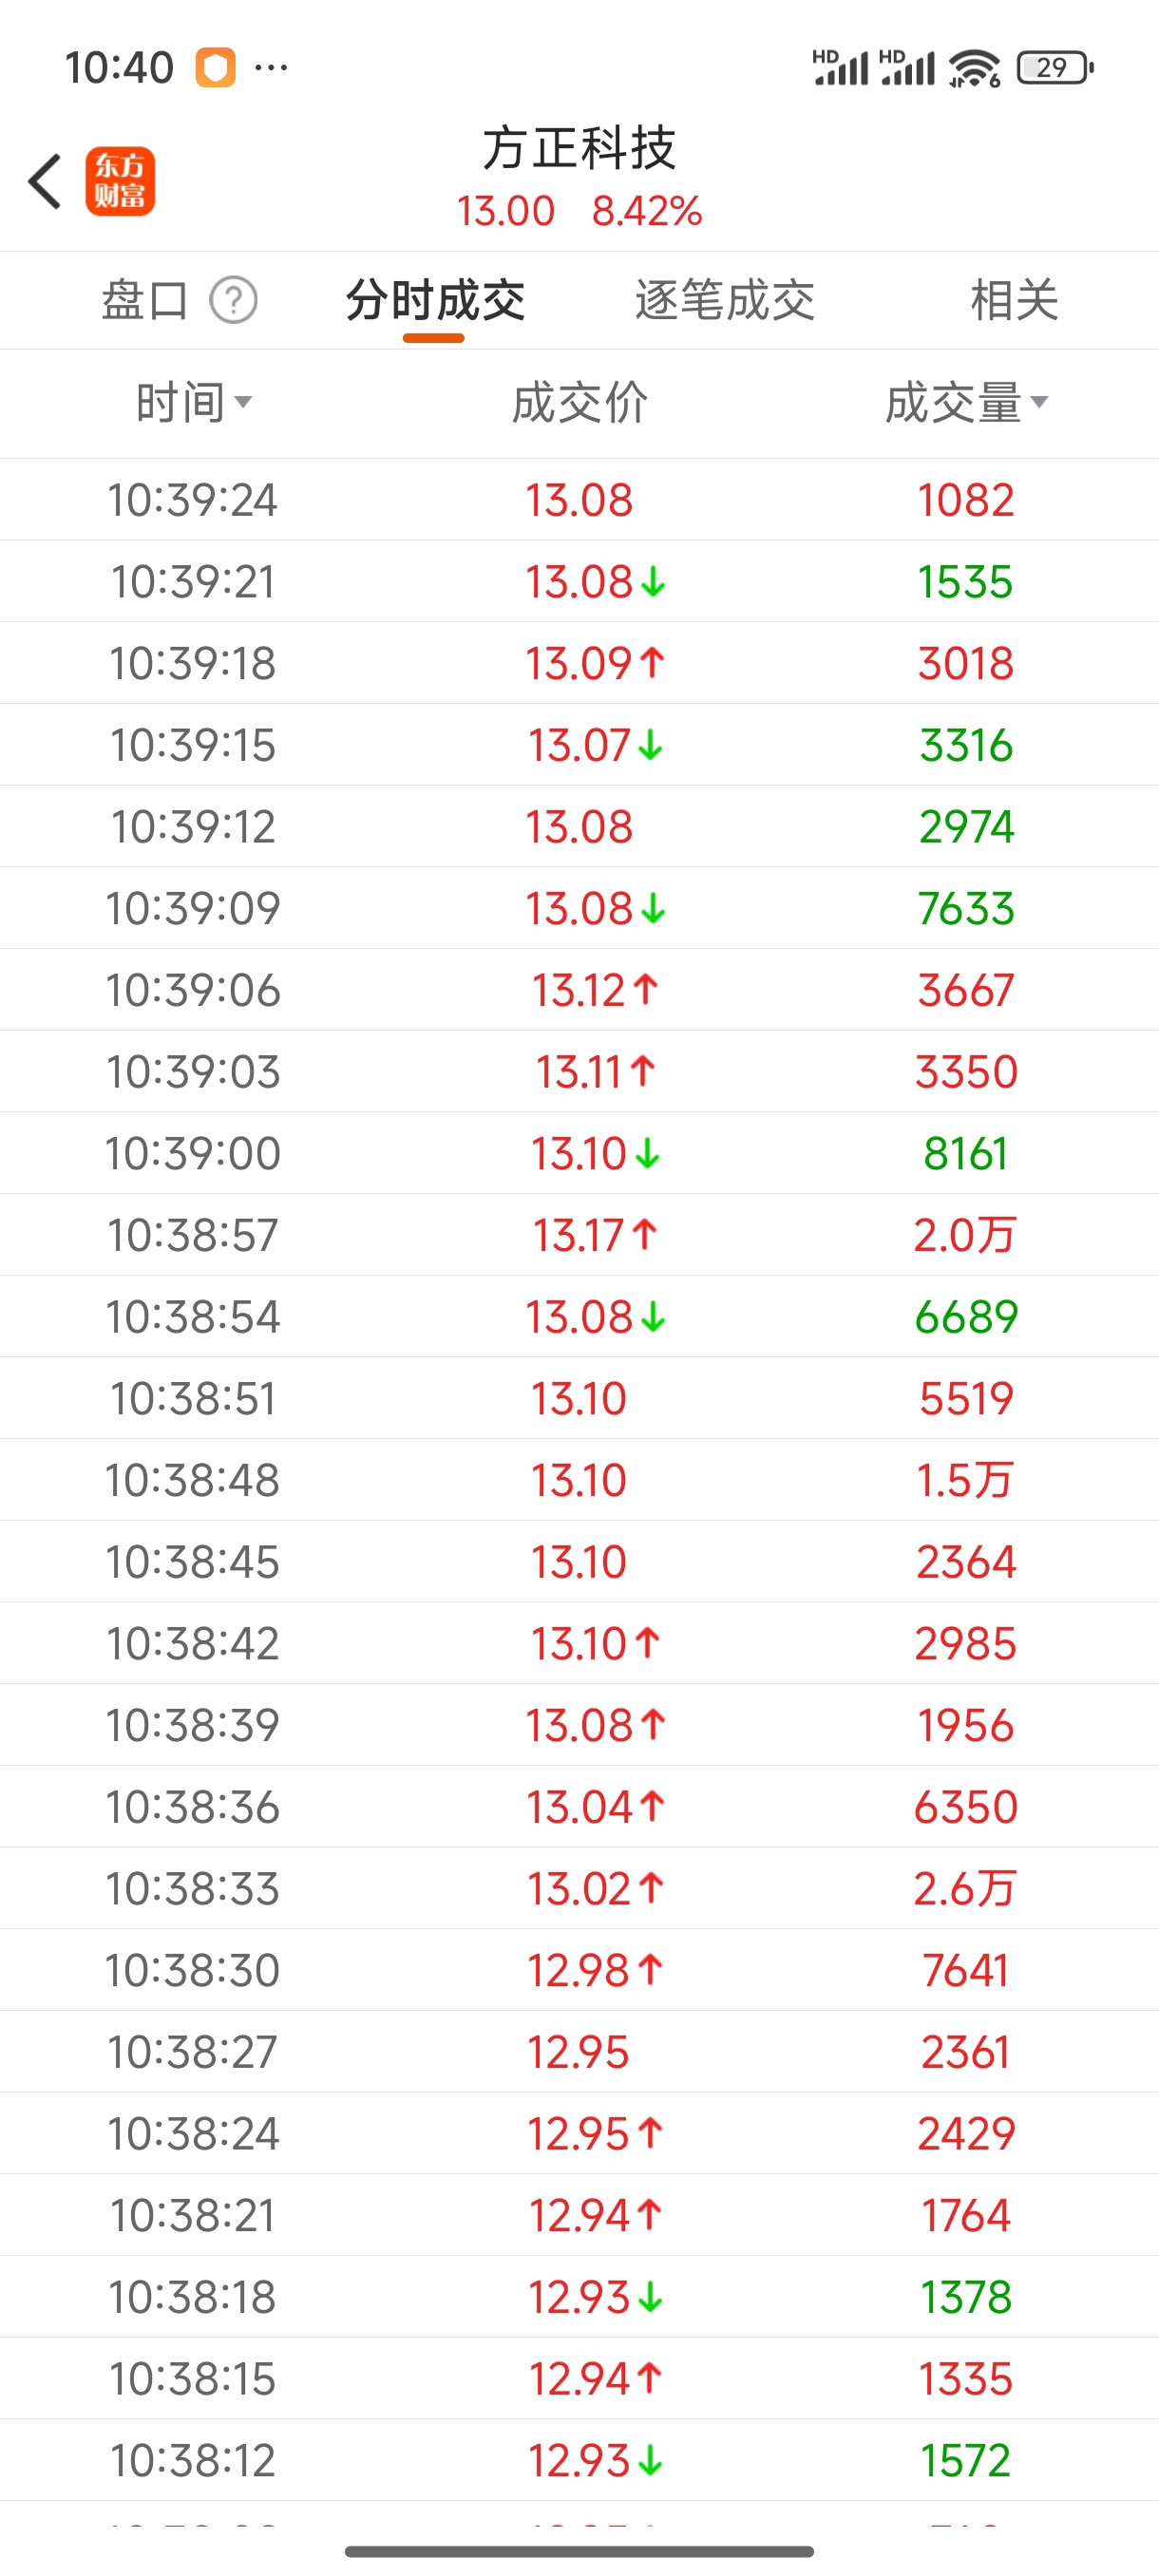Viewport: 1159px width, 2576px height.
Task: Open the 东方财富 logo icon
Action: tap(120, 182)
